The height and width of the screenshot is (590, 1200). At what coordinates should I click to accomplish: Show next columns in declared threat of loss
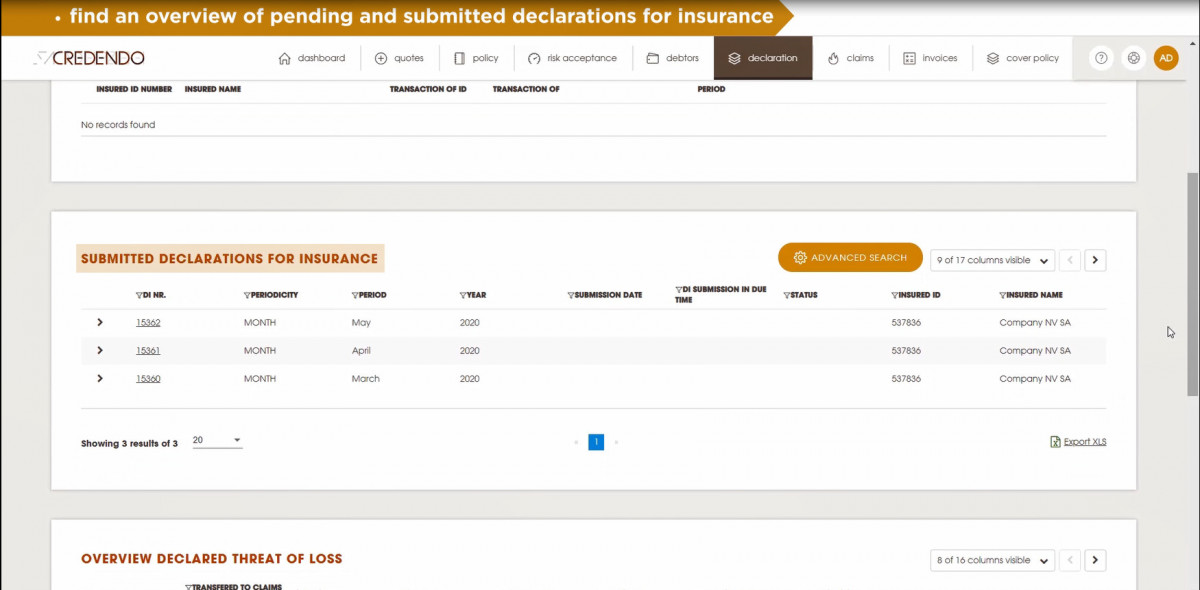pos(1096,560)
